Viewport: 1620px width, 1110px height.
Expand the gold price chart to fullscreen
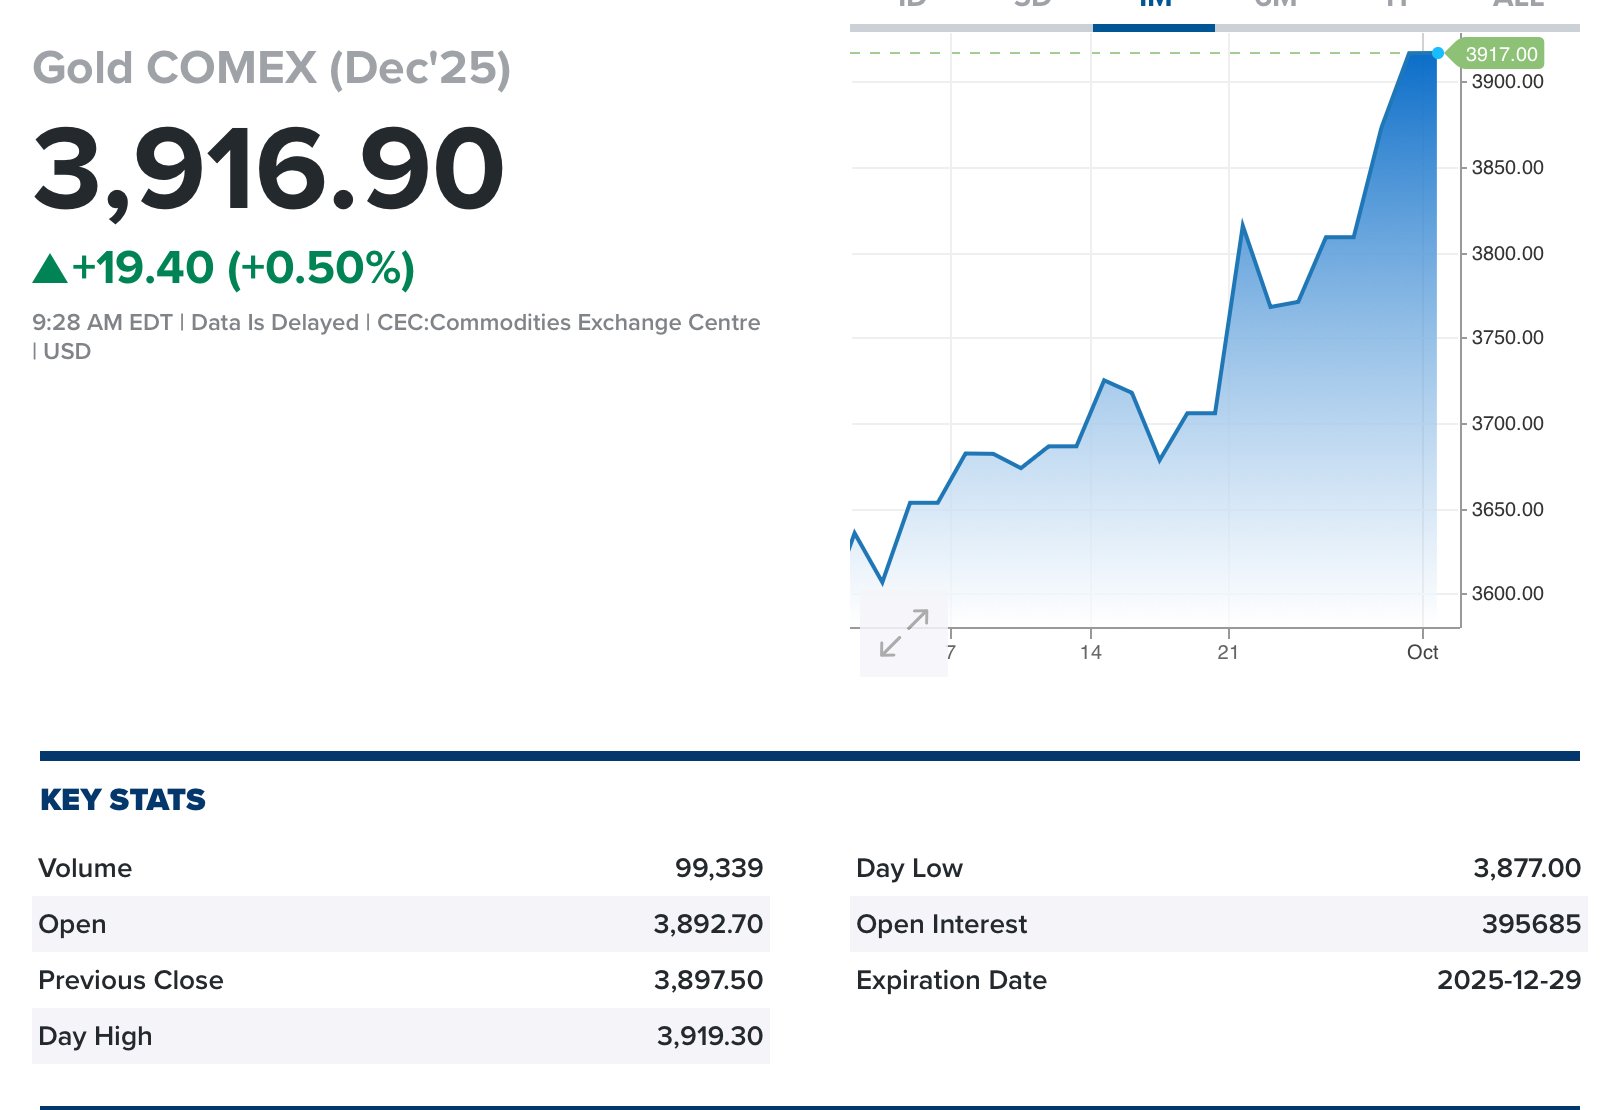[904, 633]
